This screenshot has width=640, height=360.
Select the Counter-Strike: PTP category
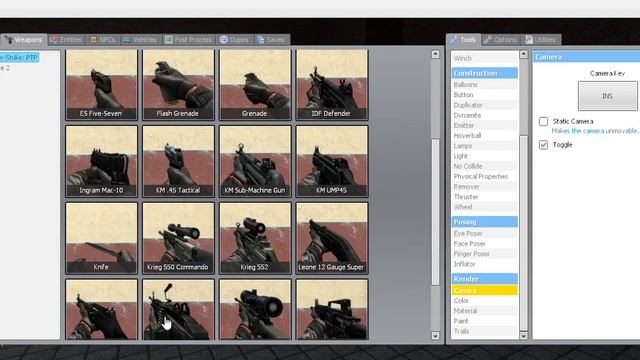tap(19, 58)
